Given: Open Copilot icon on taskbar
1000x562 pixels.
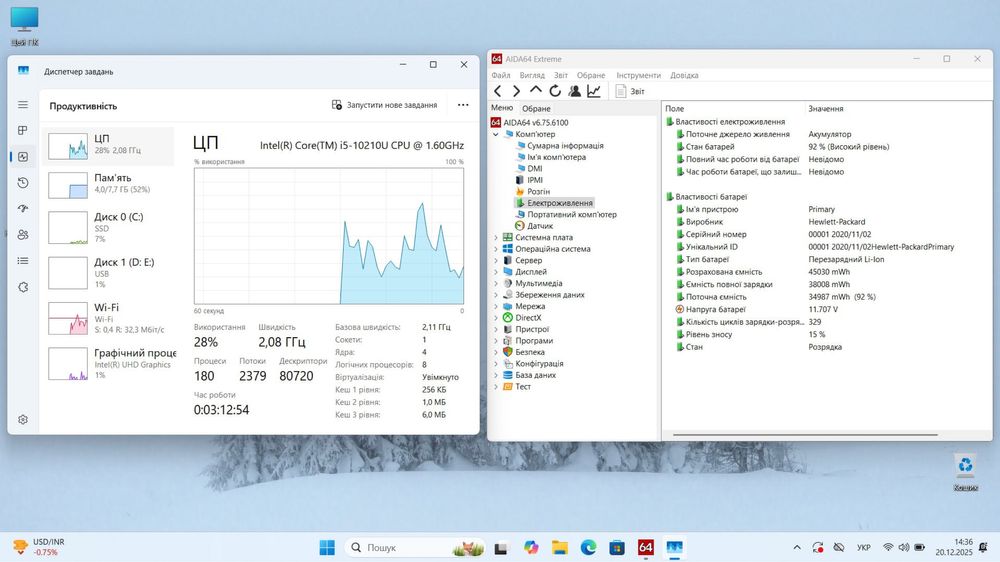Looking at the screenshot, I should (x=531, y=547).
